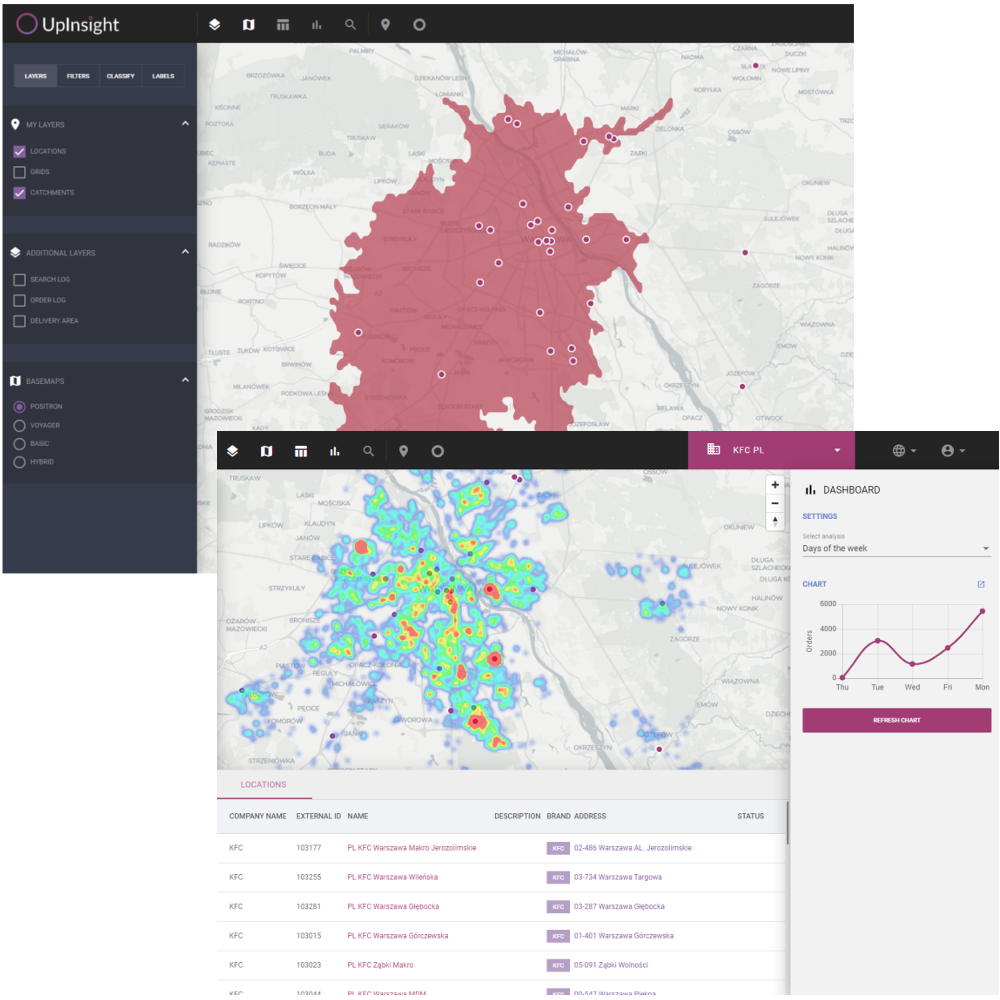Click location pin icon in KFC PL window toolbar
Screen dimensions: 1000x1000
[x=403, y=451]
